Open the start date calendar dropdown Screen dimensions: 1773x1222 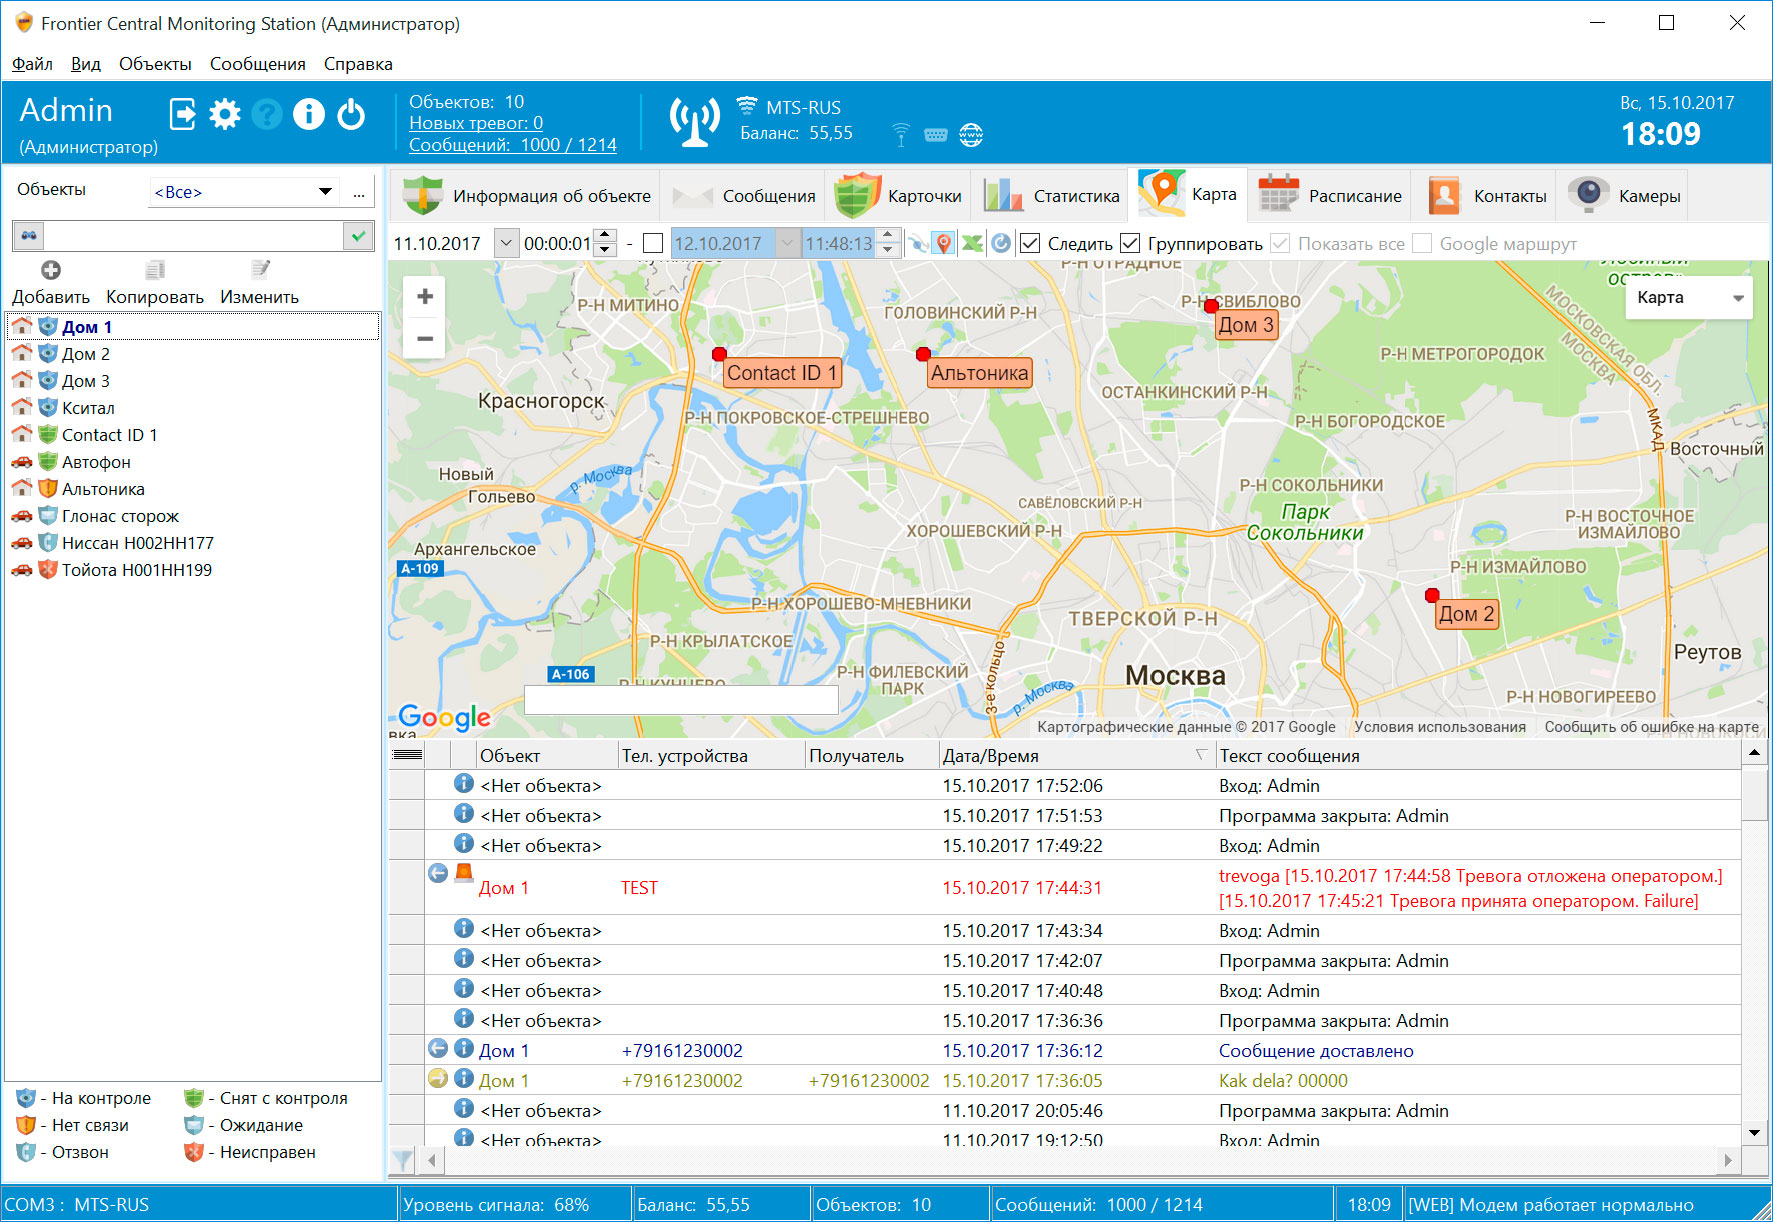click(x=505, y=243)
